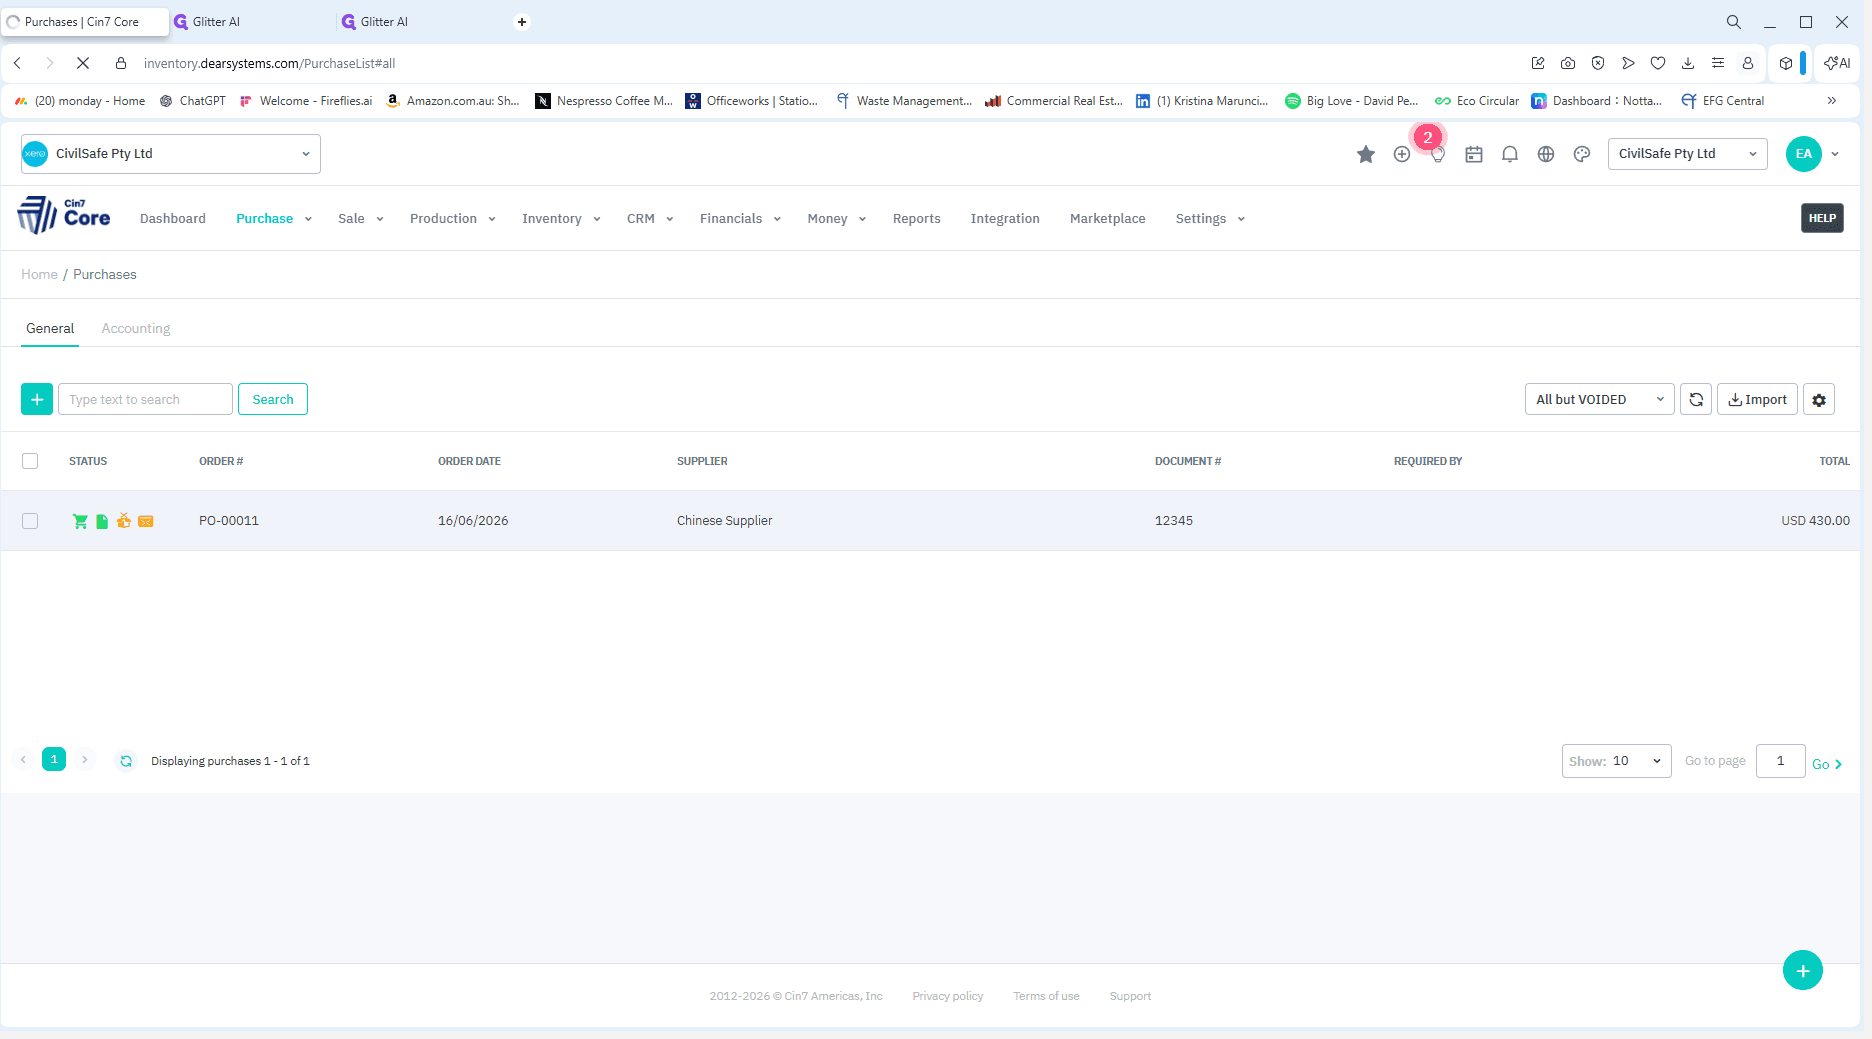
Task: Click the green add purchase plus button
Action: coord(37,399)
